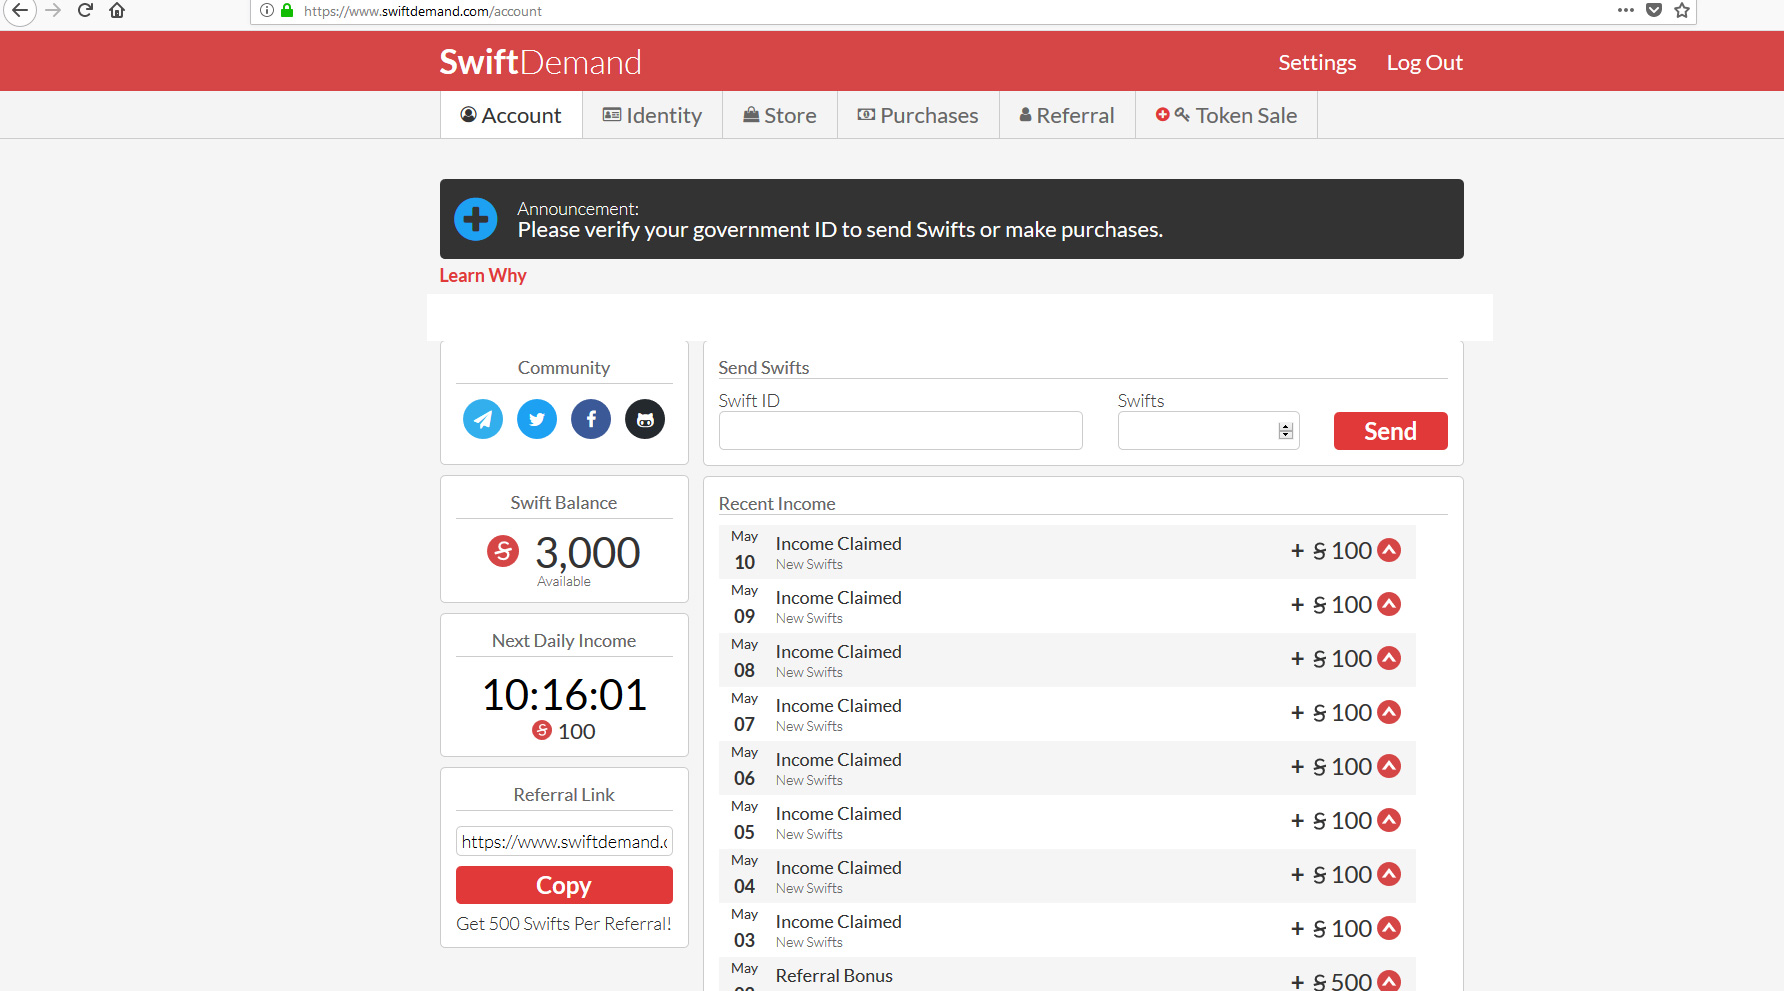Click the red arrow icon on Referral Bonus row
This screenshot has height=991, width=1784.
(x=1389, y=981)
